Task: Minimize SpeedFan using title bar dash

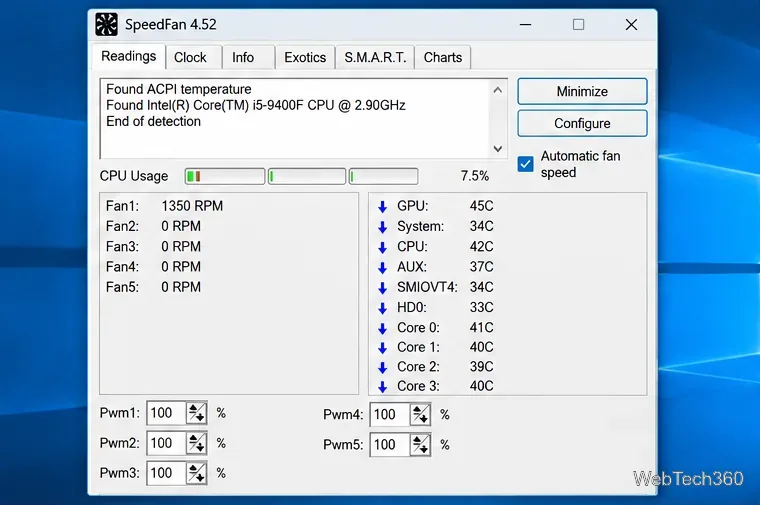Action: pos(525,24)
